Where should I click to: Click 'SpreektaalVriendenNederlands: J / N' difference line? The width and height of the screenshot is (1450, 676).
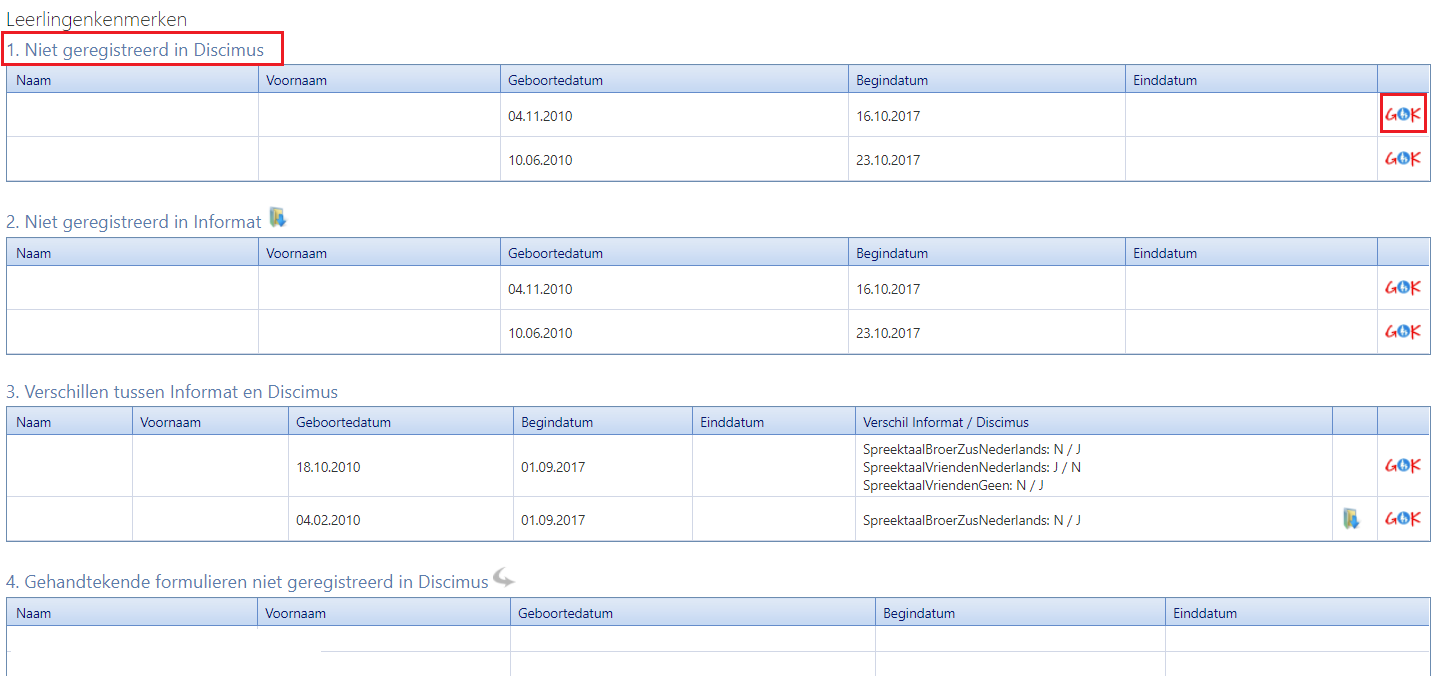pyautogui.click(x=972, y=467)
